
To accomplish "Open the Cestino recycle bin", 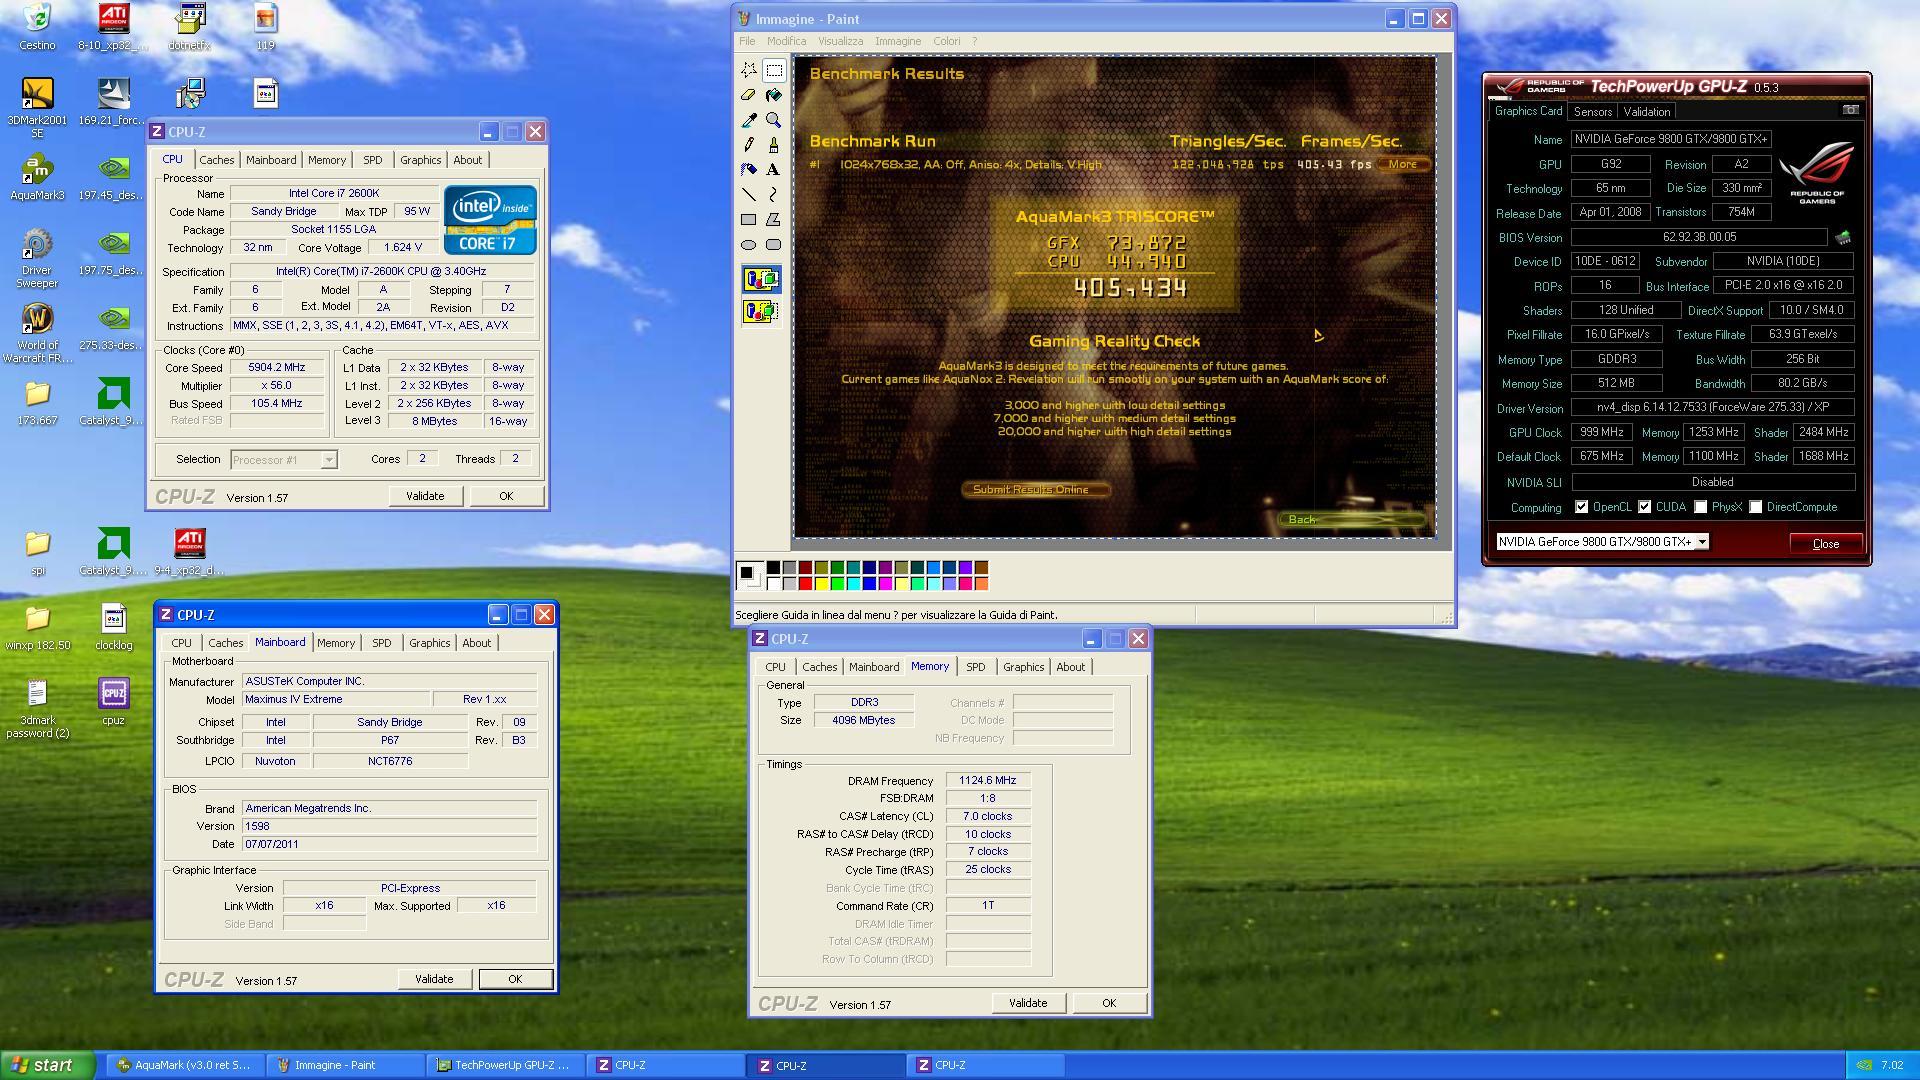I will (37, 26).
